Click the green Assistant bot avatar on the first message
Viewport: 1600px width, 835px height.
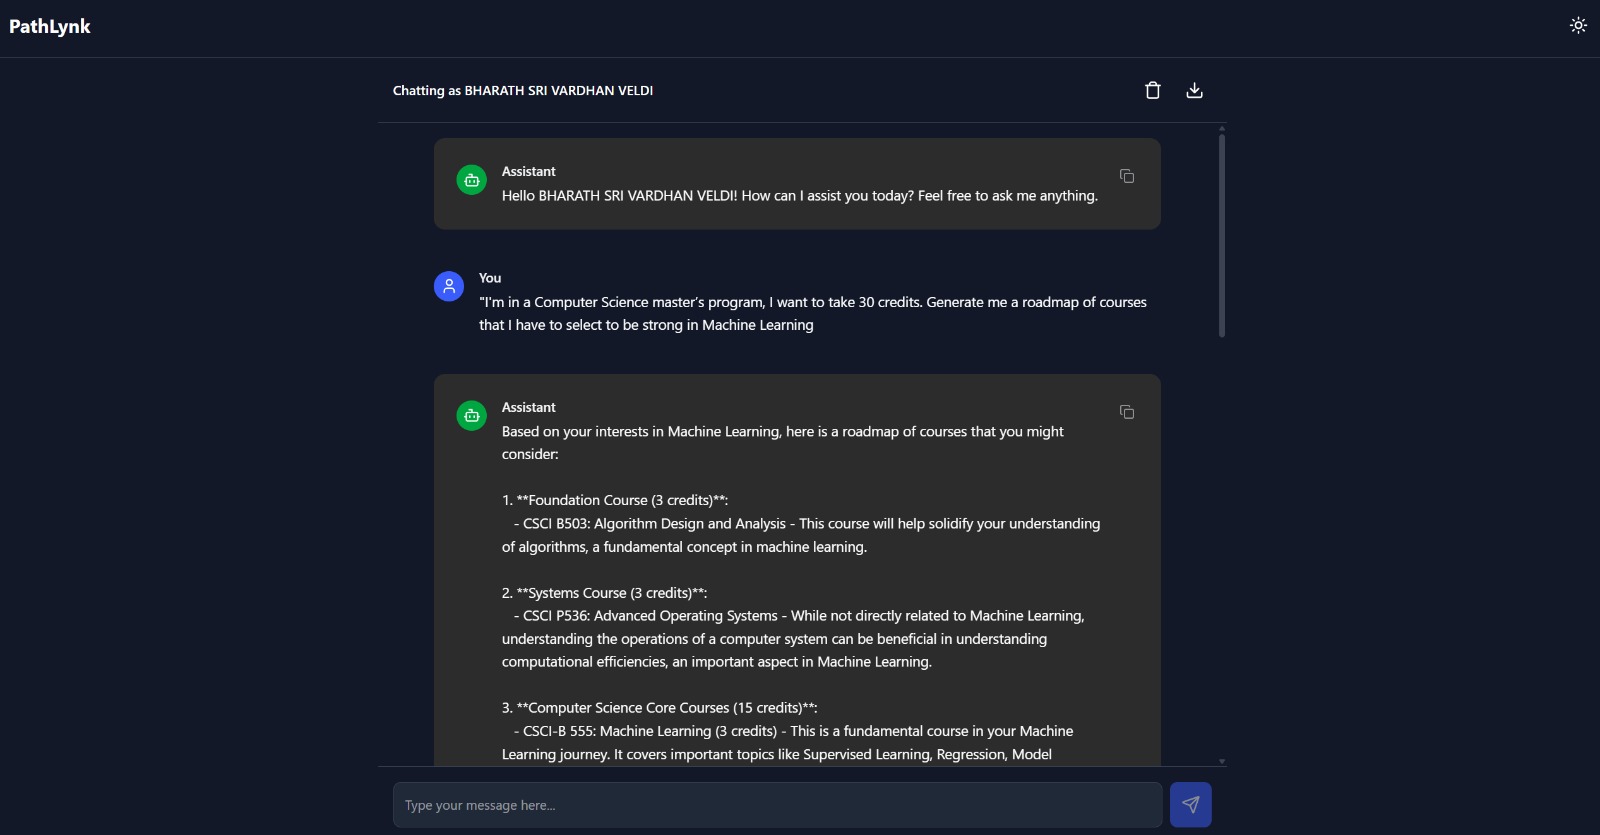coord(470,179)
